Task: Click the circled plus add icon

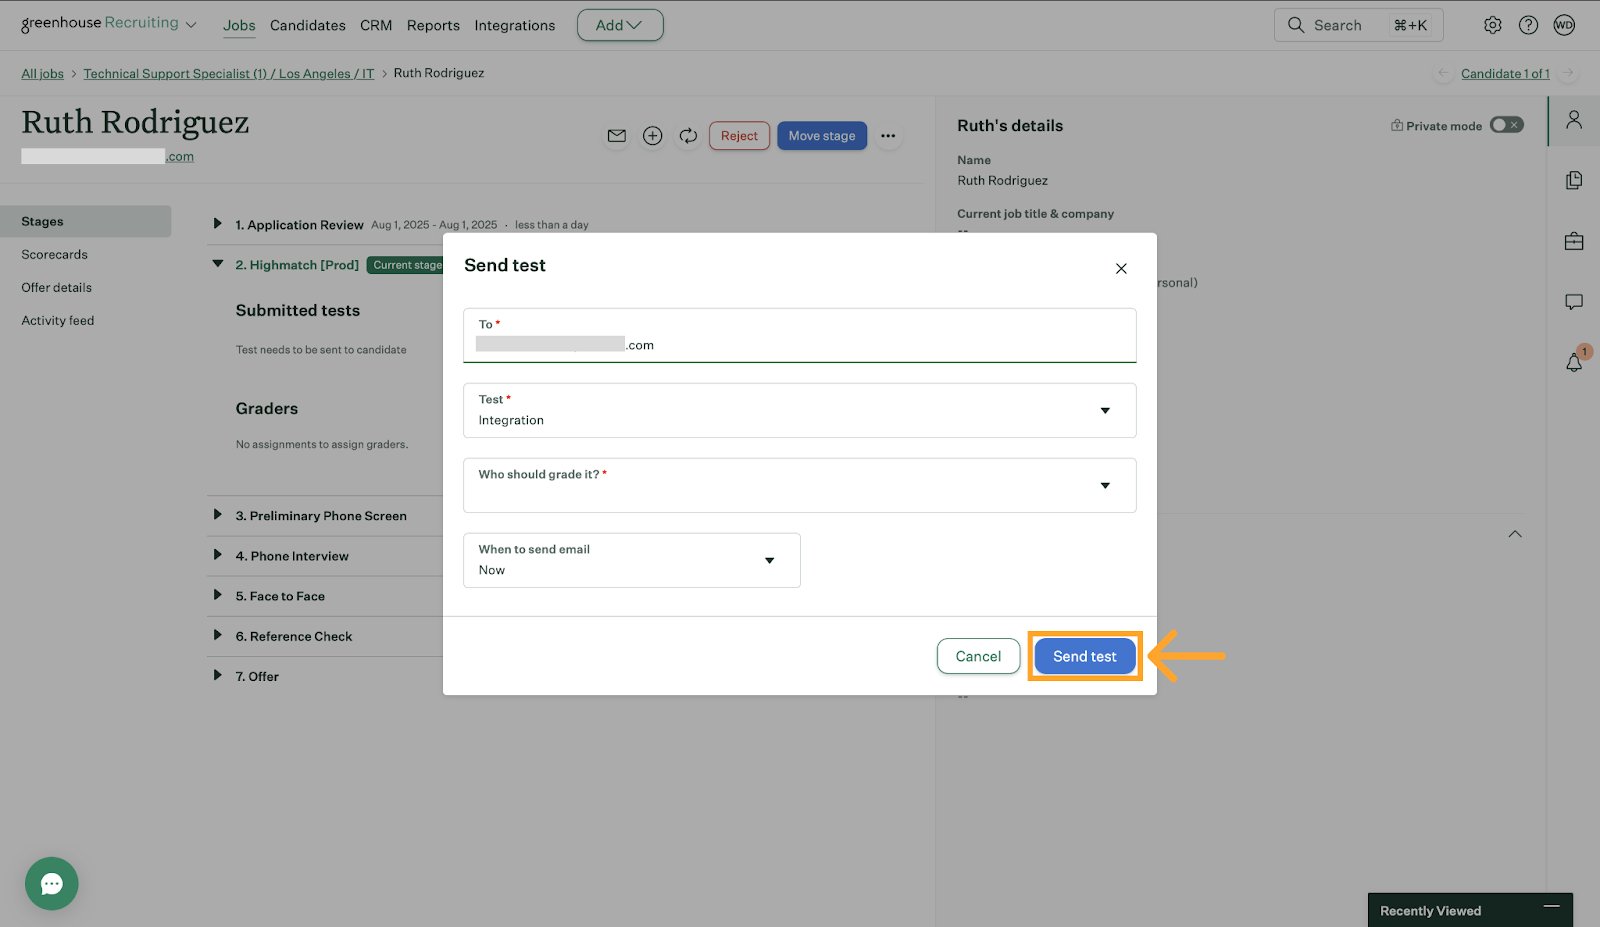Action: 652,136
